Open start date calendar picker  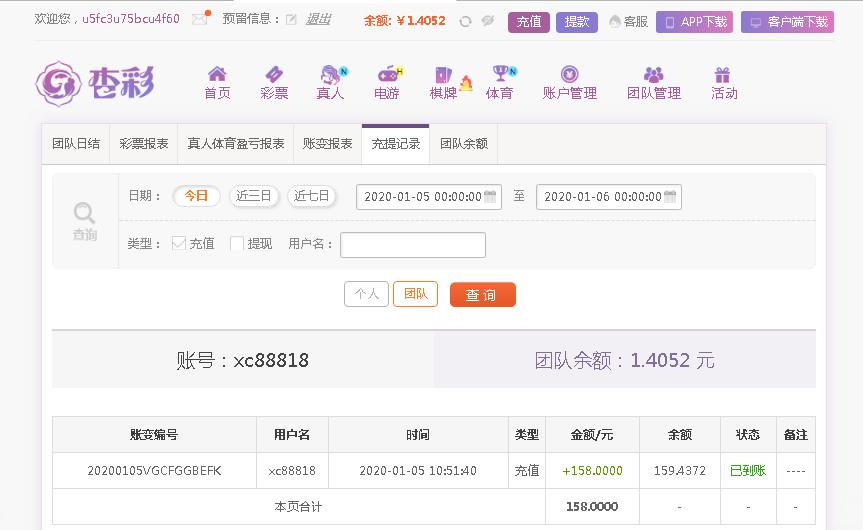tap(490, 196)
